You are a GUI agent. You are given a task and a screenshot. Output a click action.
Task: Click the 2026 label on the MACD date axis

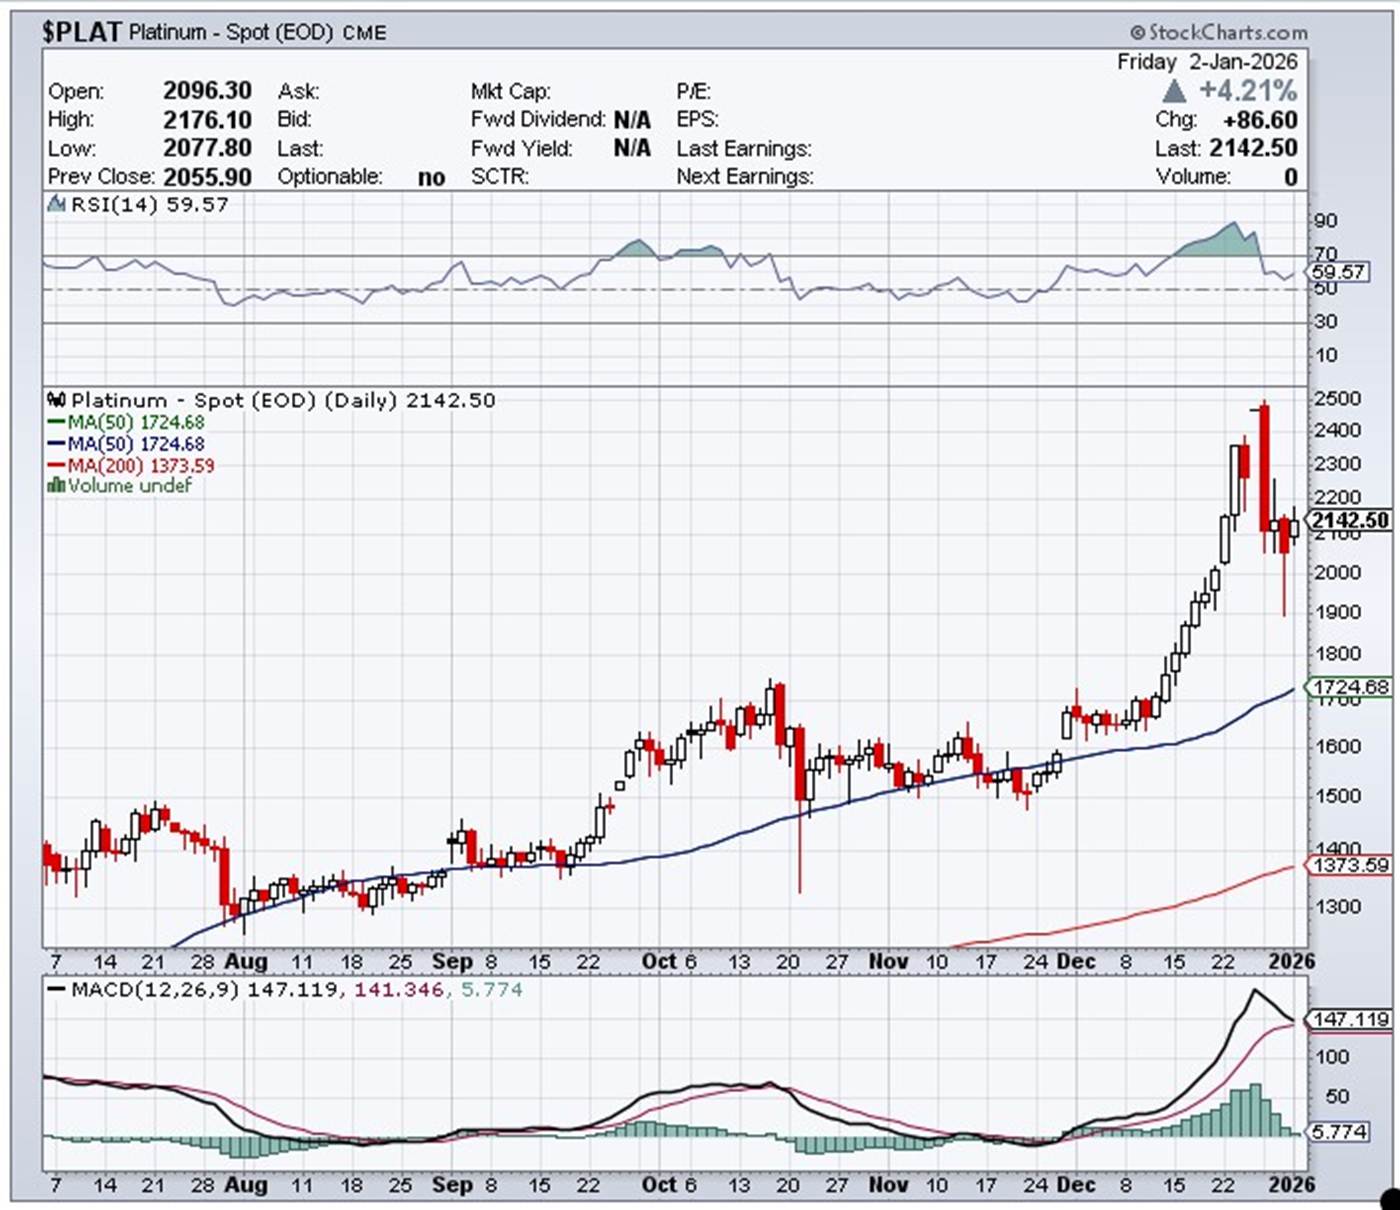pyautogui.click(x=1291, y=1185)
